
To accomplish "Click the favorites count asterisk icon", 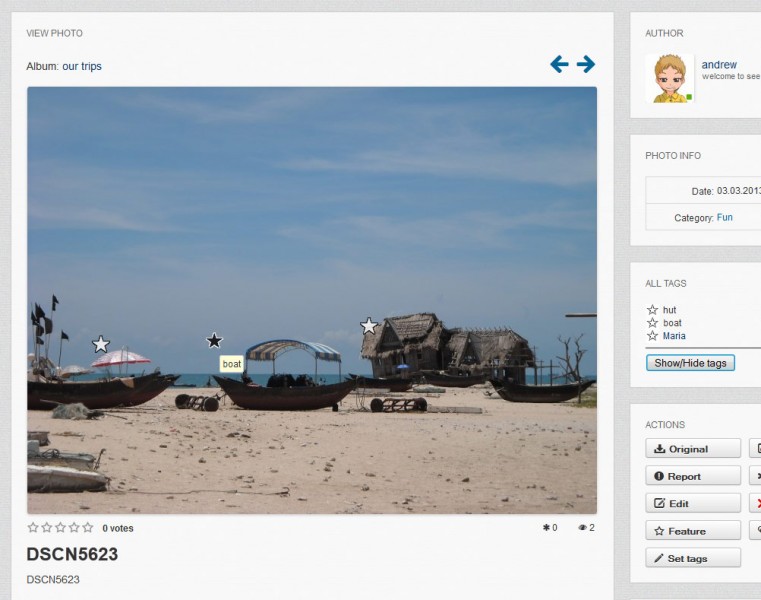I will pyautogui.click(x=546, y=528).
